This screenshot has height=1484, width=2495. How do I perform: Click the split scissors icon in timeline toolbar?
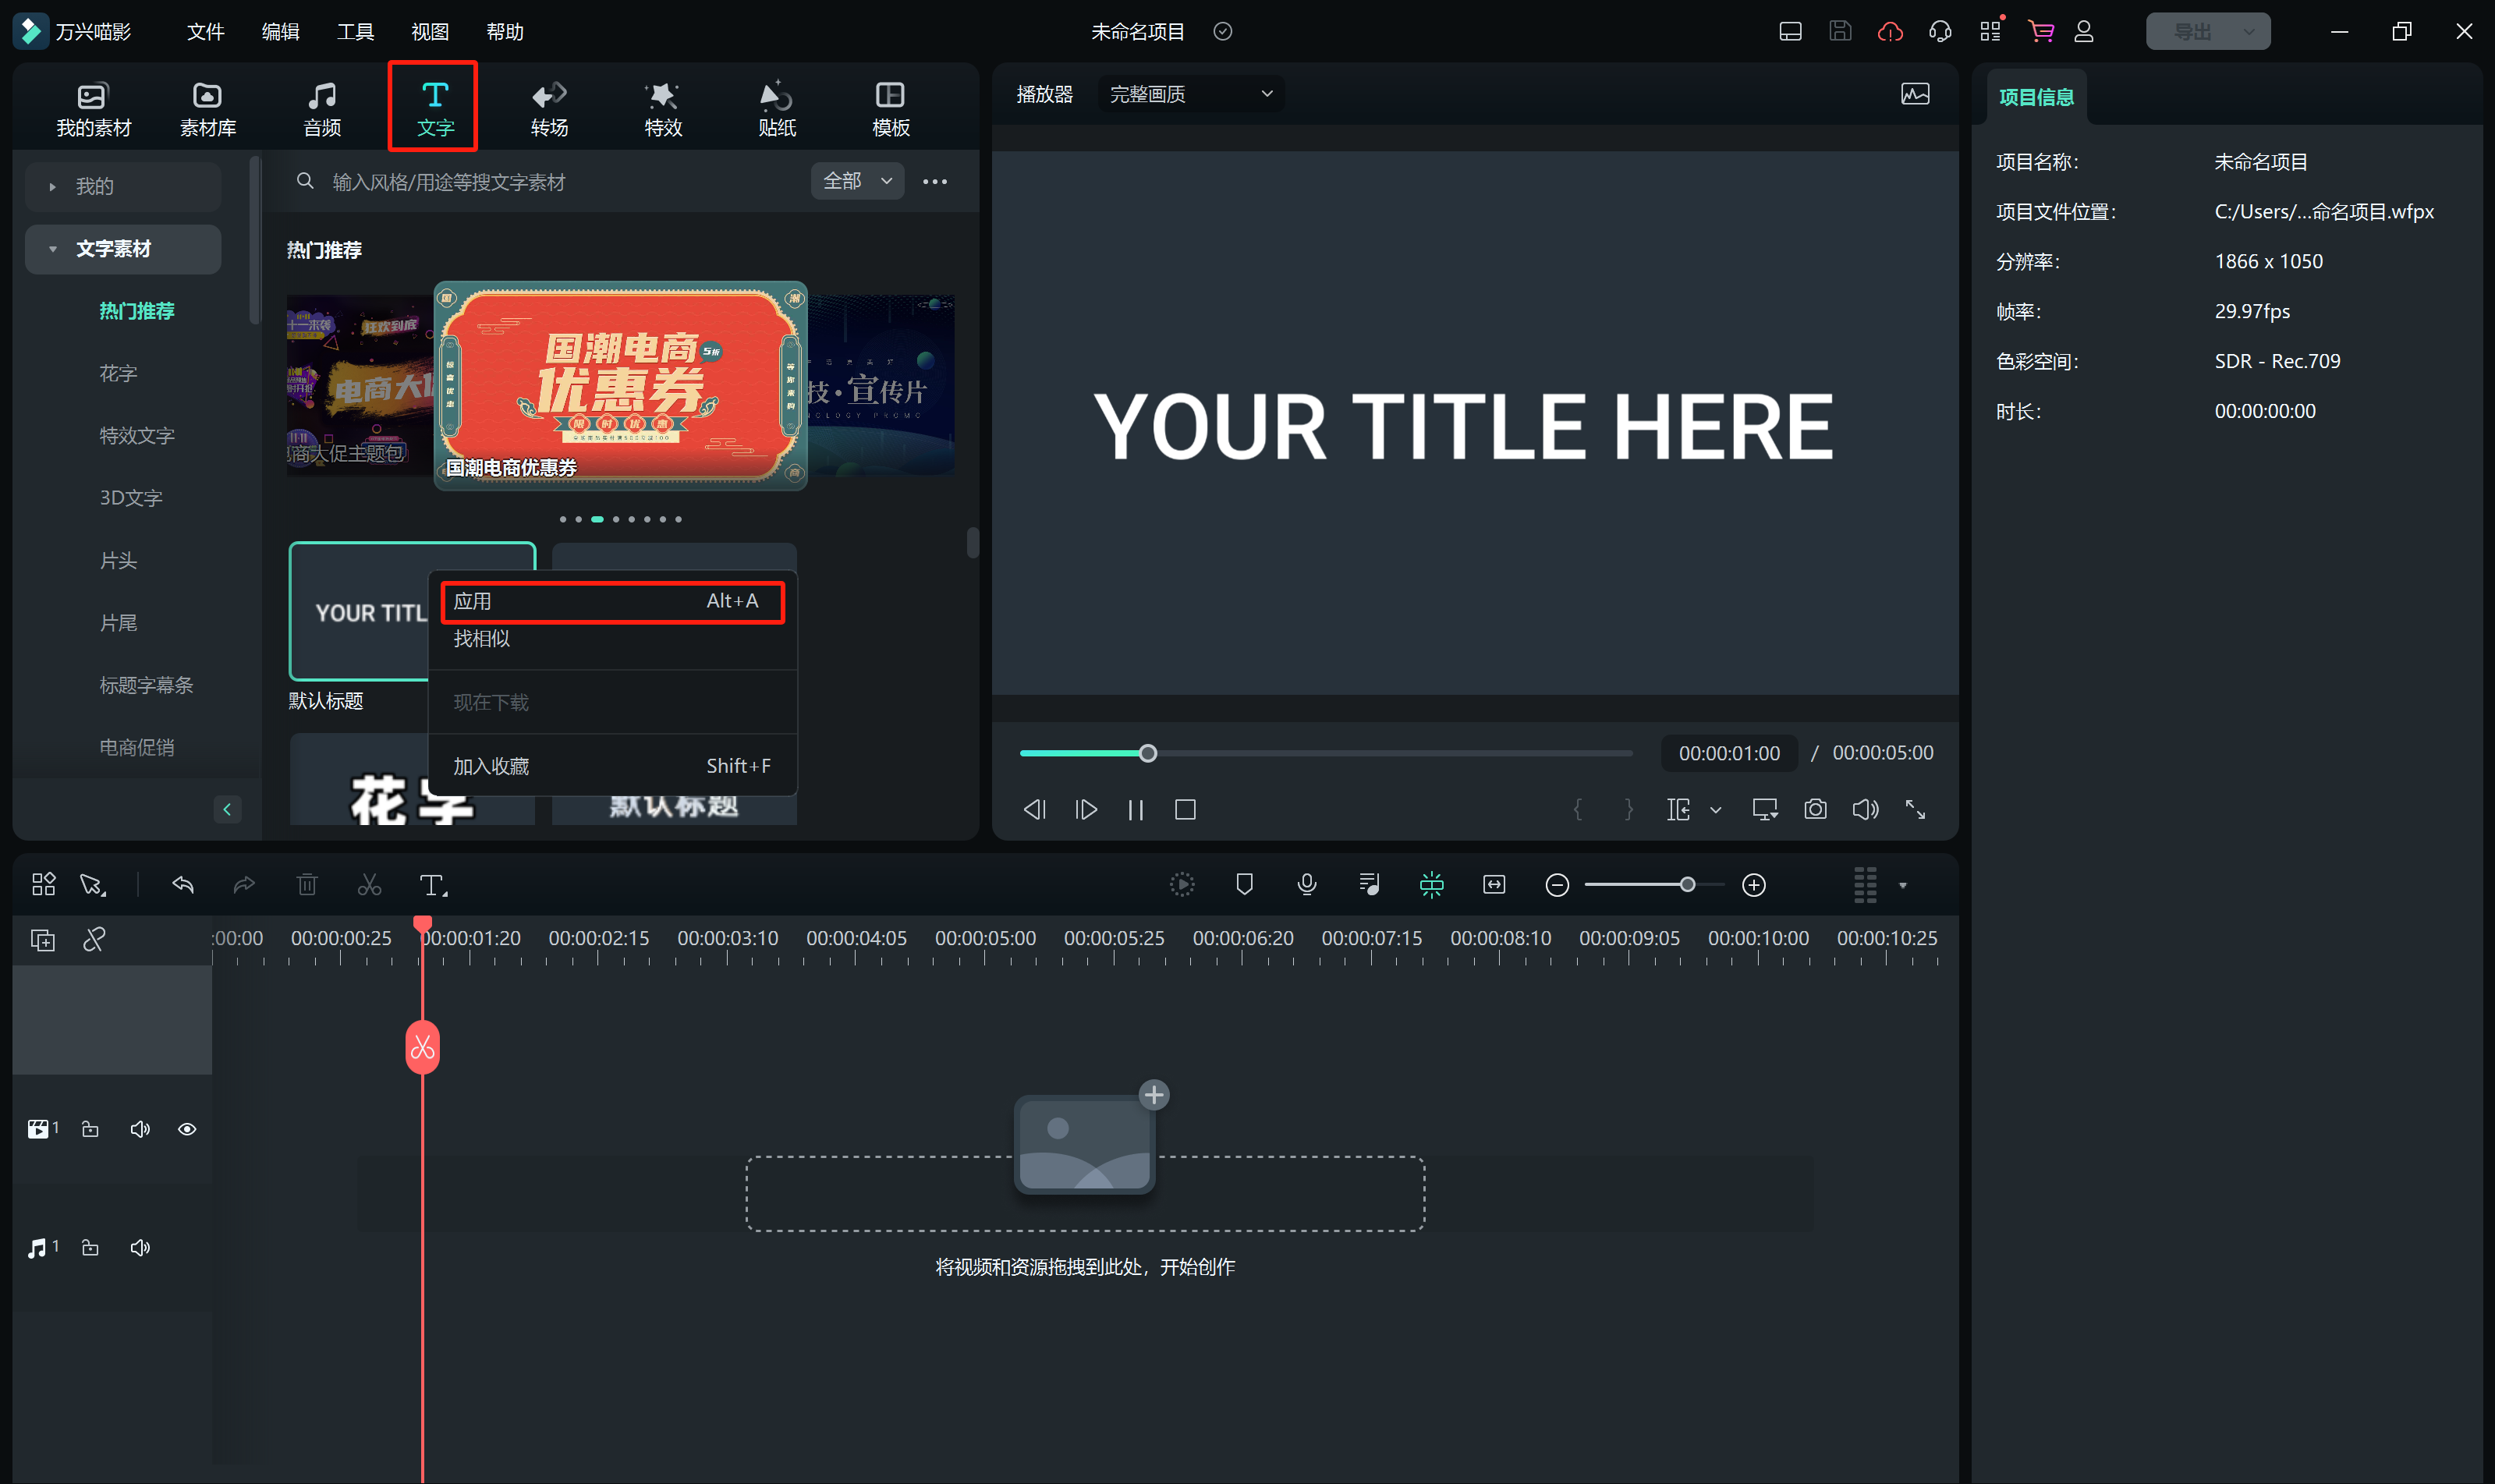pos(369,885)
